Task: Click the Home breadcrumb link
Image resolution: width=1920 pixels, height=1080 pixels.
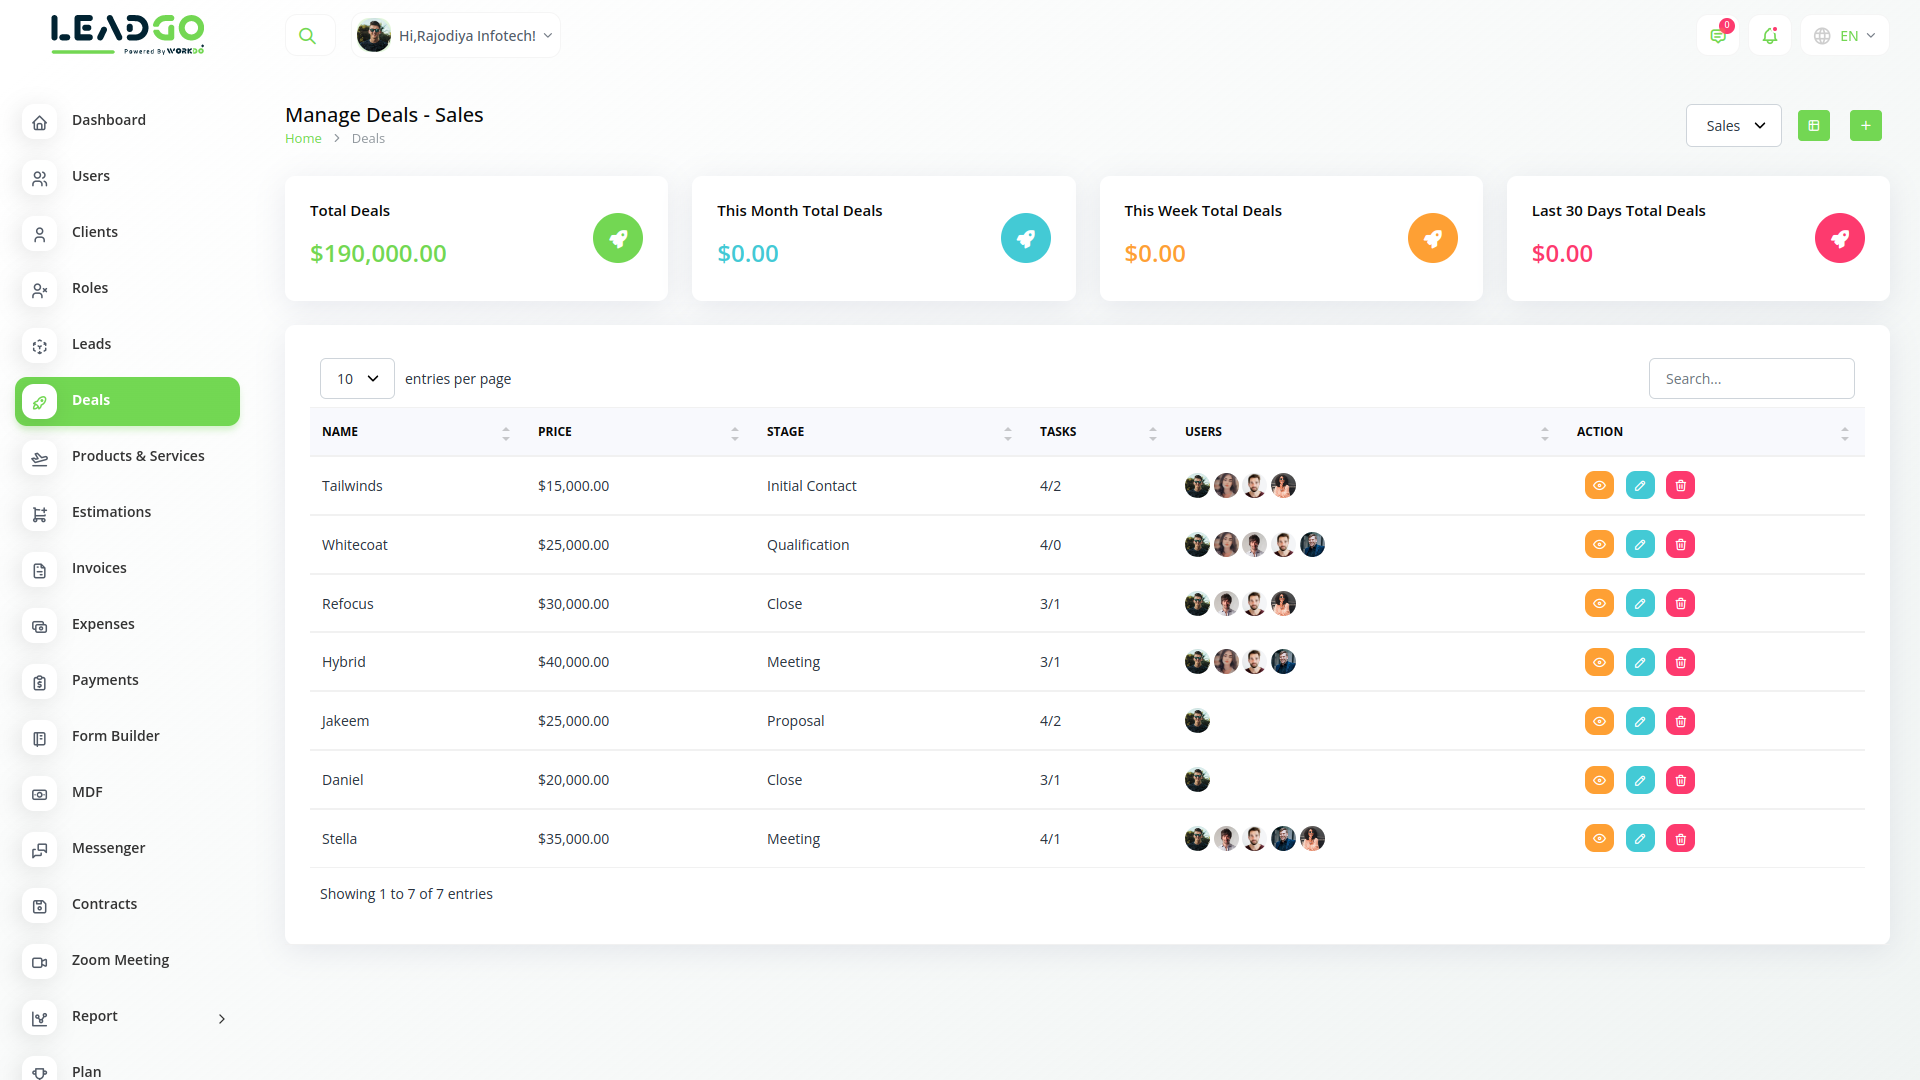Action: click(x=303, y=139)
